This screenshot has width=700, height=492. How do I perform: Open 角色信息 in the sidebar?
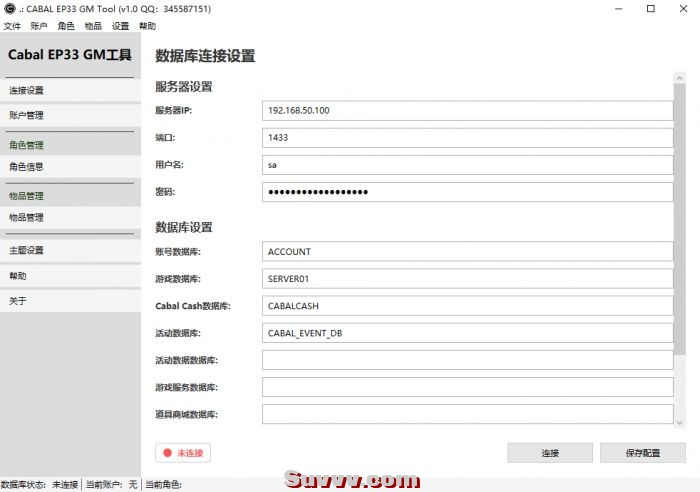[70, 167]
